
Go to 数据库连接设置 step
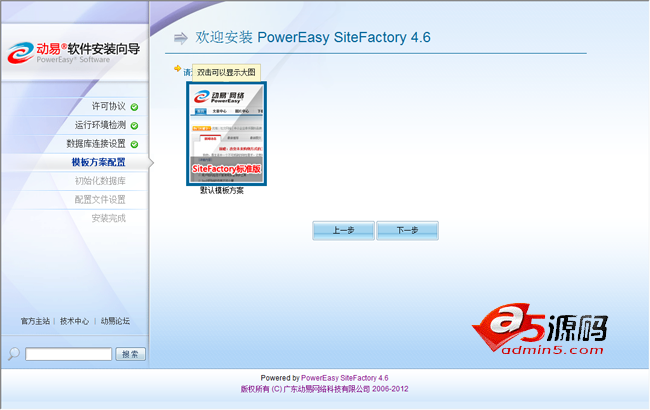(x=96, y=143)
